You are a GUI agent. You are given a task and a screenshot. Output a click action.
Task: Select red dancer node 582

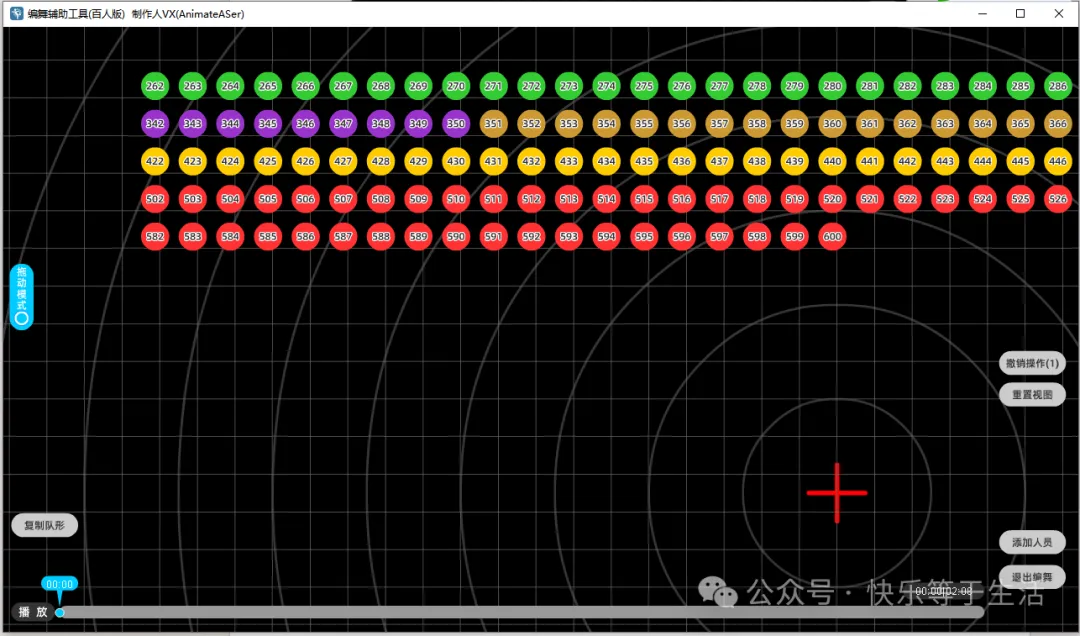(155, 236)
